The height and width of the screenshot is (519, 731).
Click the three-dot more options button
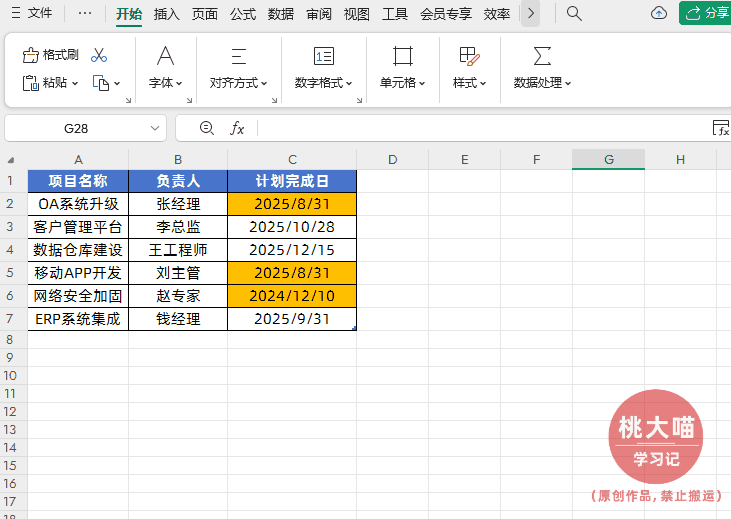coord(85,13)
